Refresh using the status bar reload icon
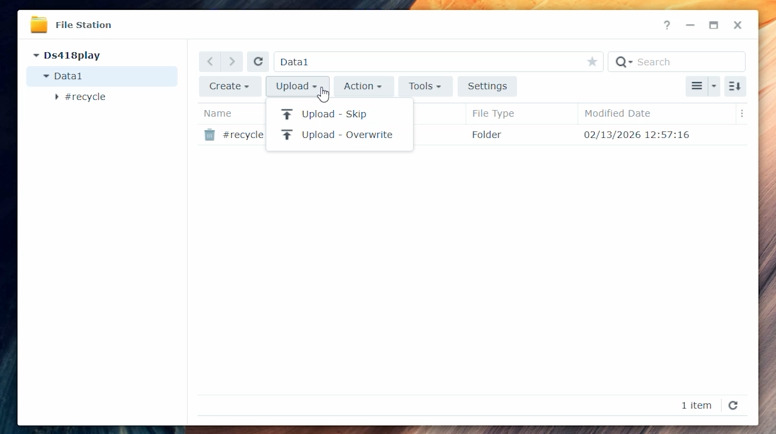 (x=733, y=405)
